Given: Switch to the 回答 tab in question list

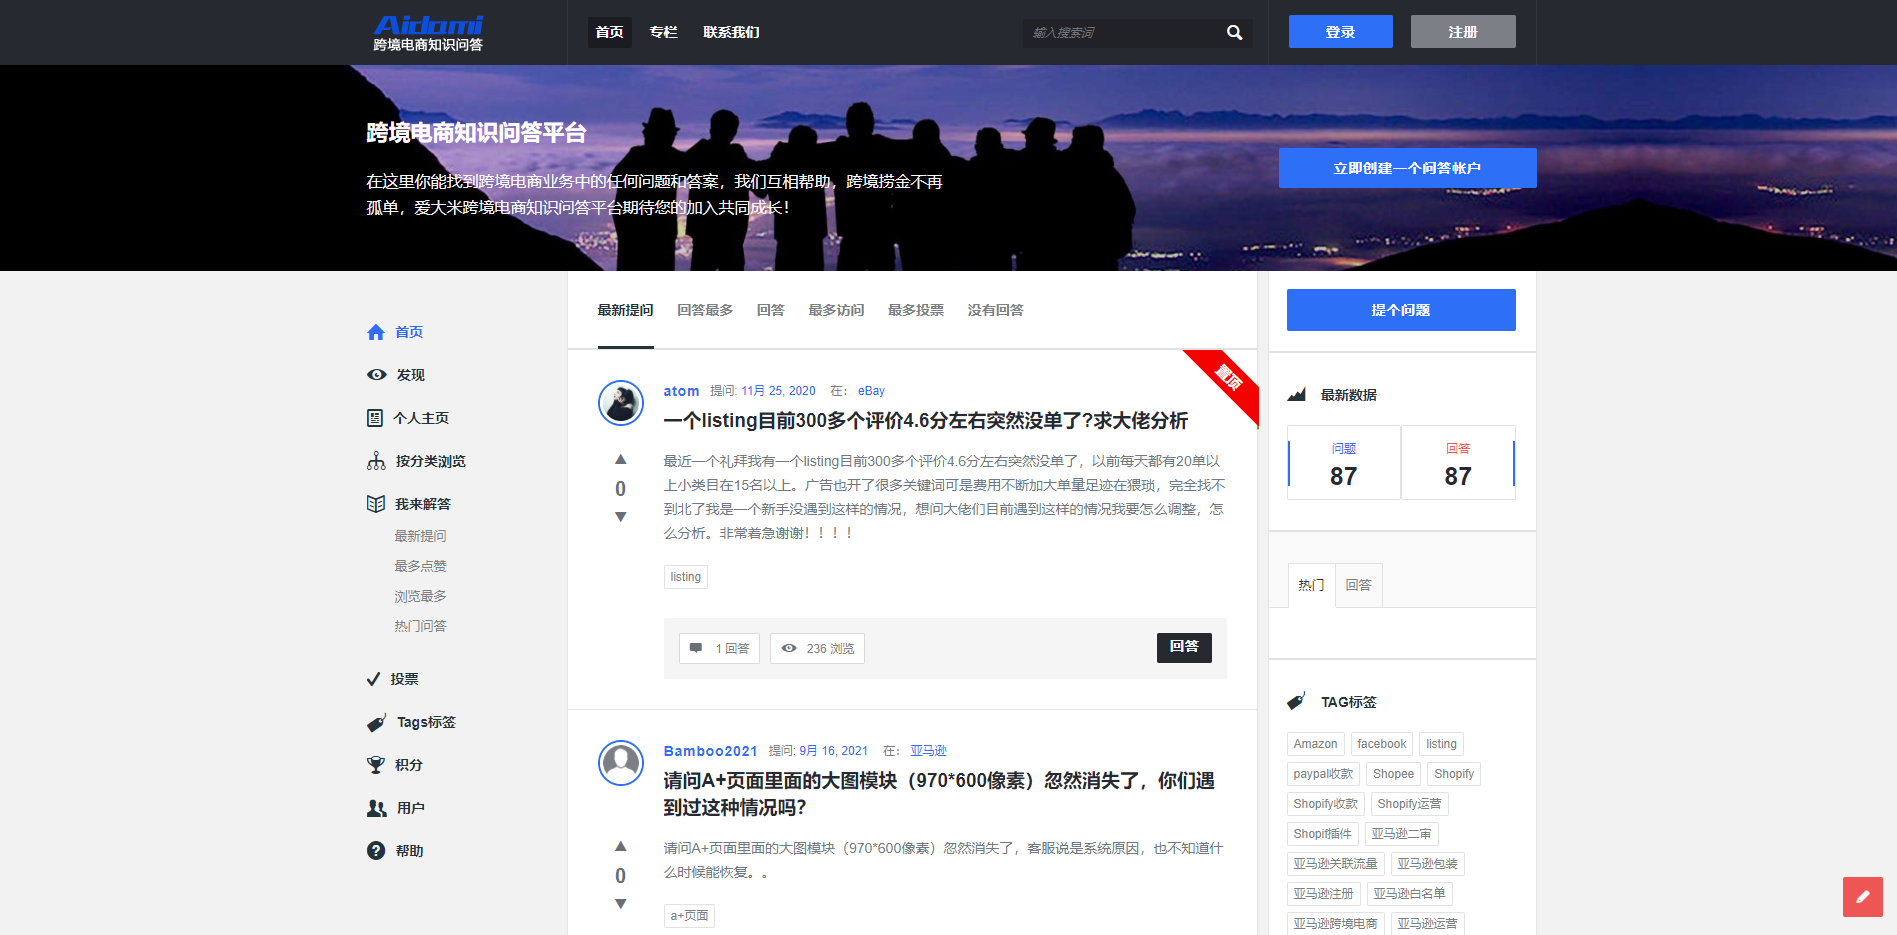Looking at the screenshot, I should pos(771,310).
